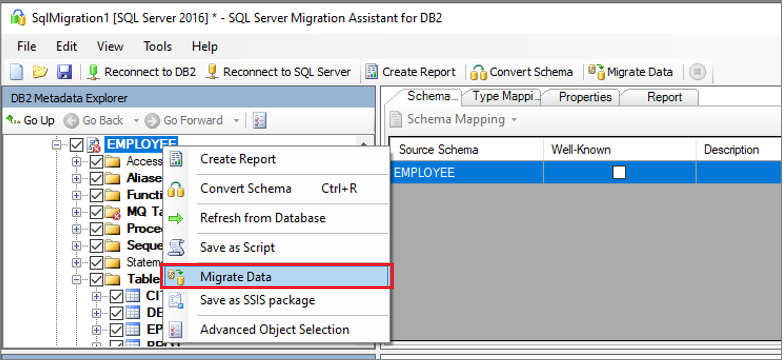Screen dimensions: 784x361
Task: Choose Migrate Data from the context menu
Action: coord(276,276)
